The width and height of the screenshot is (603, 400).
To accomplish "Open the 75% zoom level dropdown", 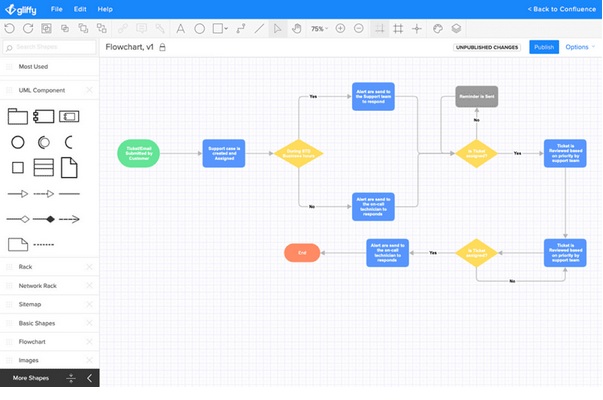I will 320,28.
